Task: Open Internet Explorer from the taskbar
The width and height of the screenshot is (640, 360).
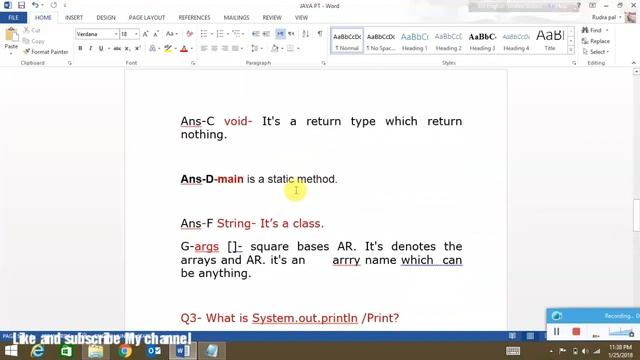Action: coord(38,351)
